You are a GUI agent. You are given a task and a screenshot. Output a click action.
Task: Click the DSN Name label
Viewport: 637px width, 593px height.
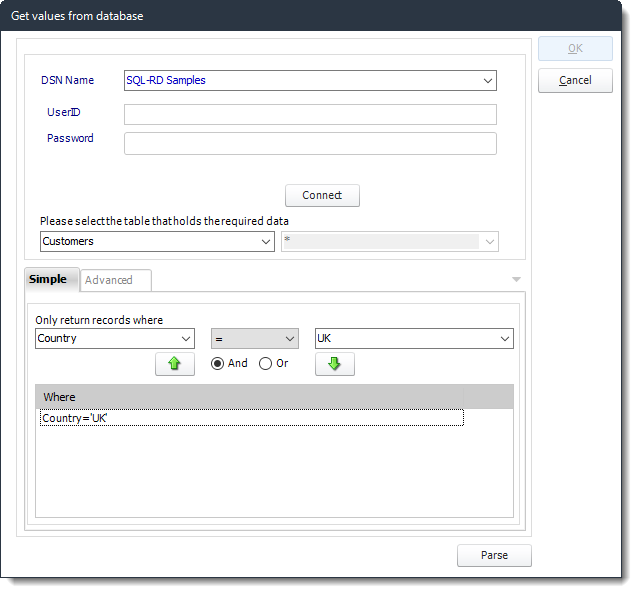[x=67, y=80]
